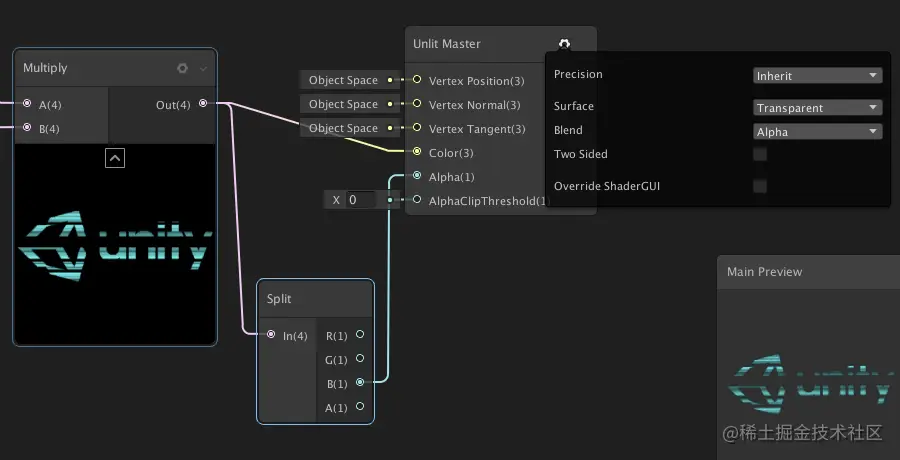Click the Split In(4) input port
Viewport: 900px width, 460px height.
271,334
